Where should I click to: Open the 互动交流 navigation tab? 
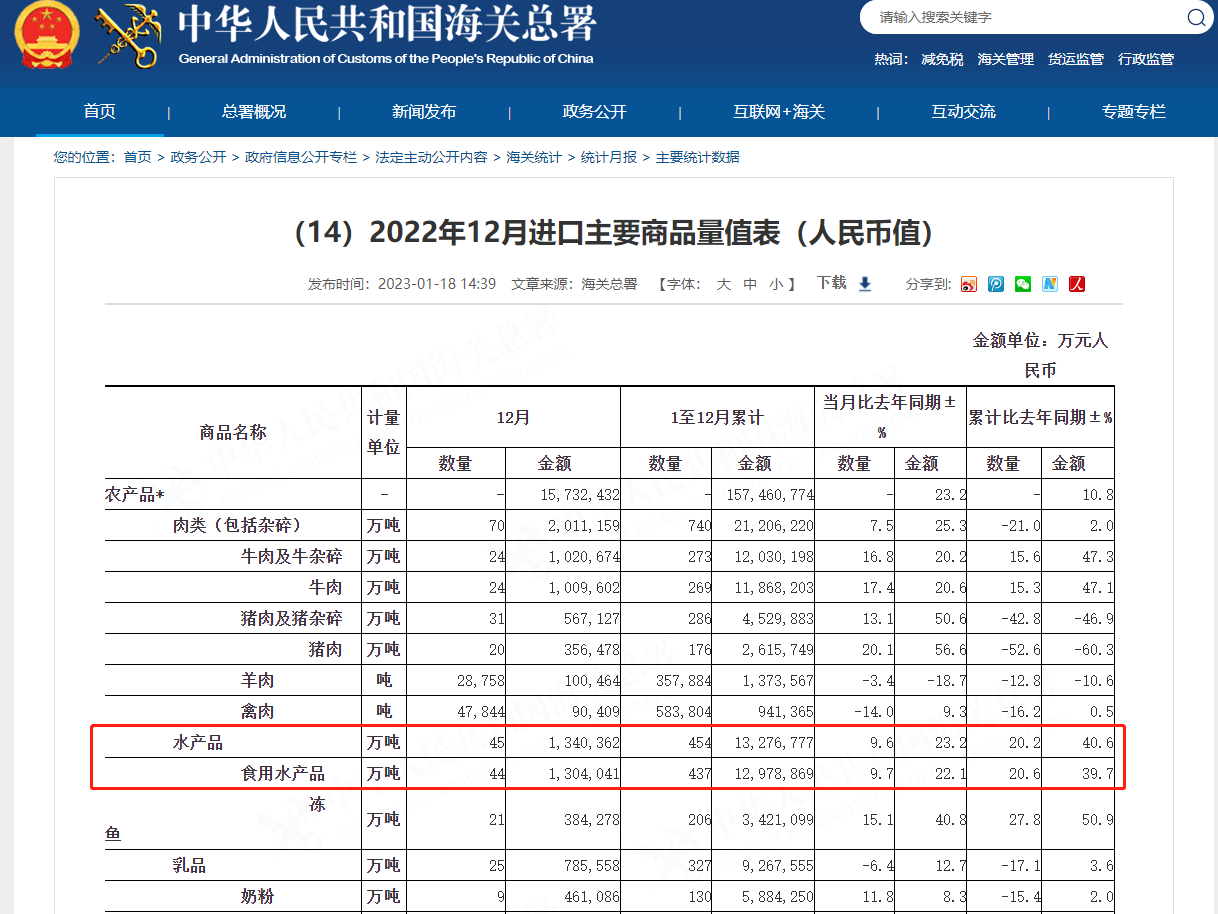(964, 112)
